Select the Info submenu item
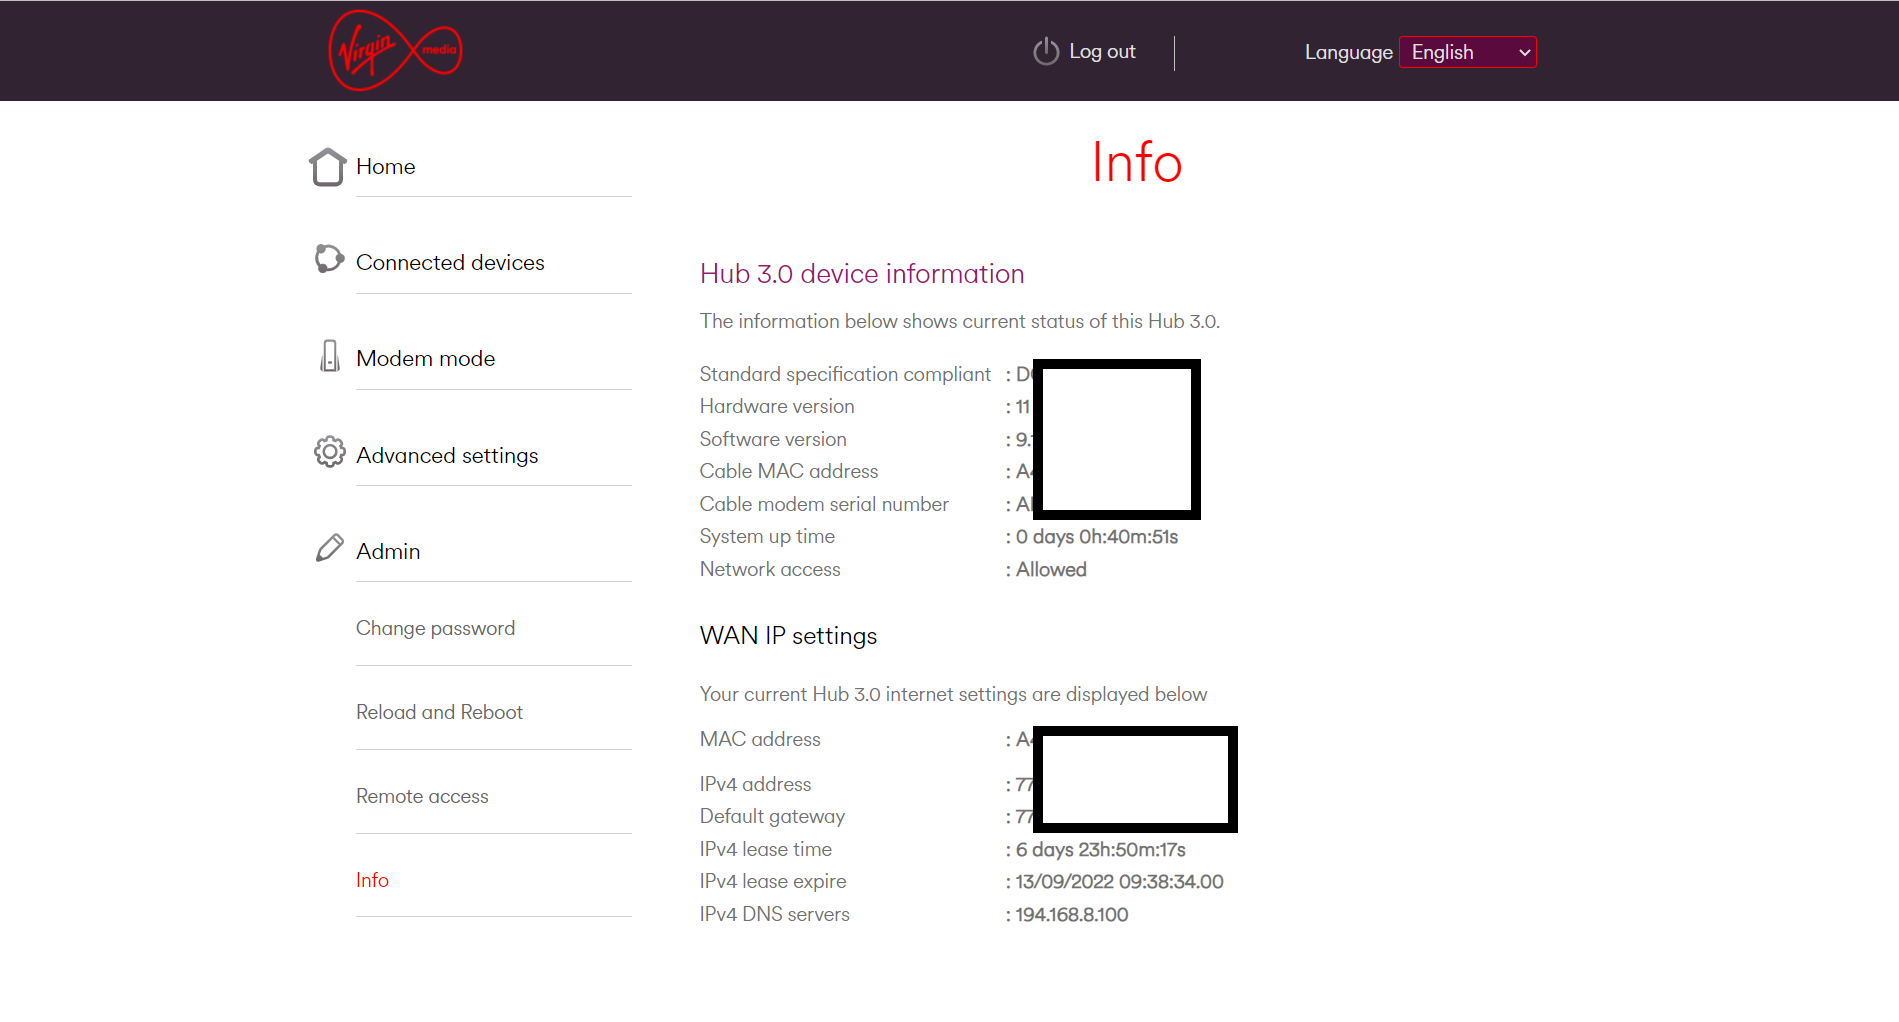 coord(372,881)
